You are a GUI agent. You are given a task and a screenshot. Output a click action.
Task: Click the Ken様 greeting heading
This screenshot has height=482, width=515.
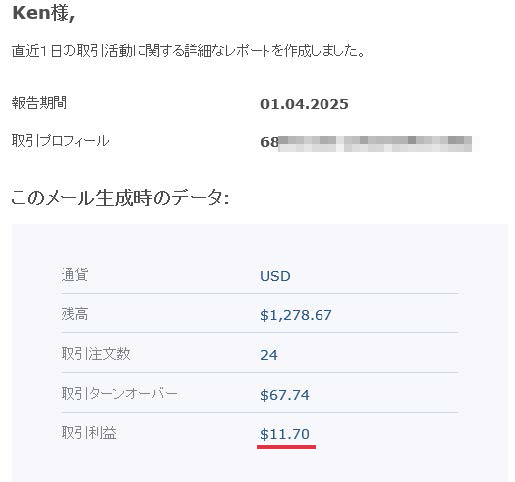(43, 14)
